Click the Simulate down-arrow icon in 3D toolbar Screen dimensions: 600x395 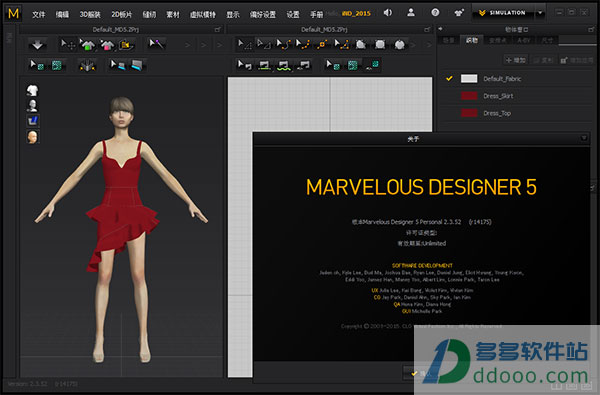[x=38, y=45]
